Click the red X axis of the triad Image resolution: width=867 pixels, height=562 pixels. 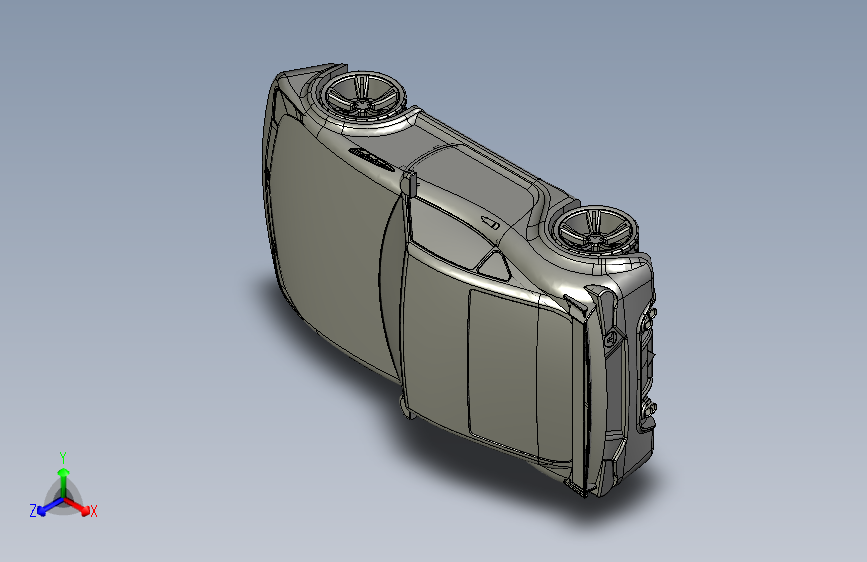pyautogui.click(x=77, y=506)
